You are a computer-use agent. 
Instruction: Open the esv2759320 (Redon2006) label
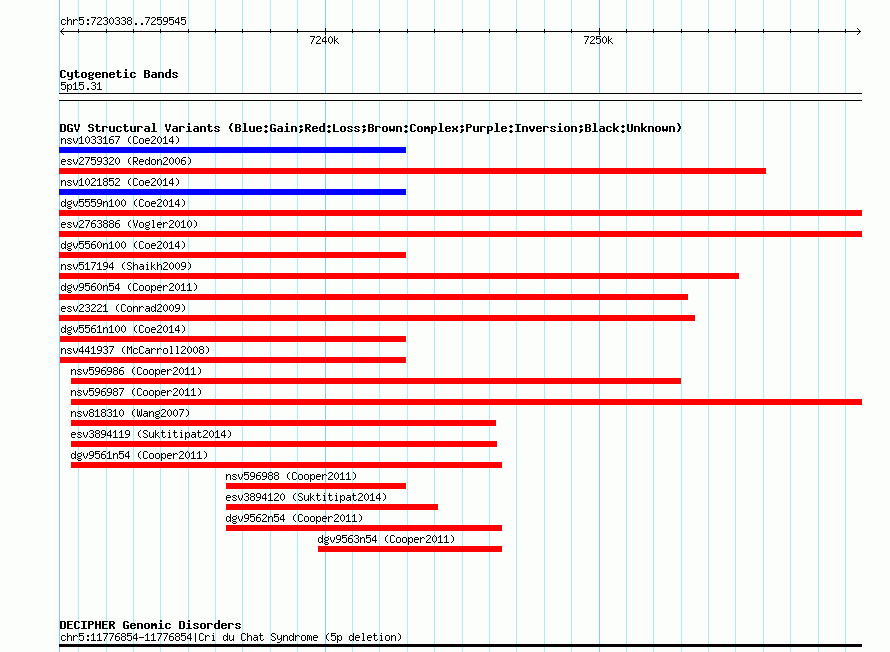[126, 161]
